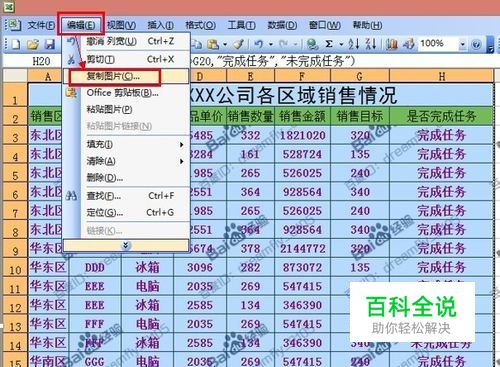Select column E header
500x367 pixels.
[250, 76]
